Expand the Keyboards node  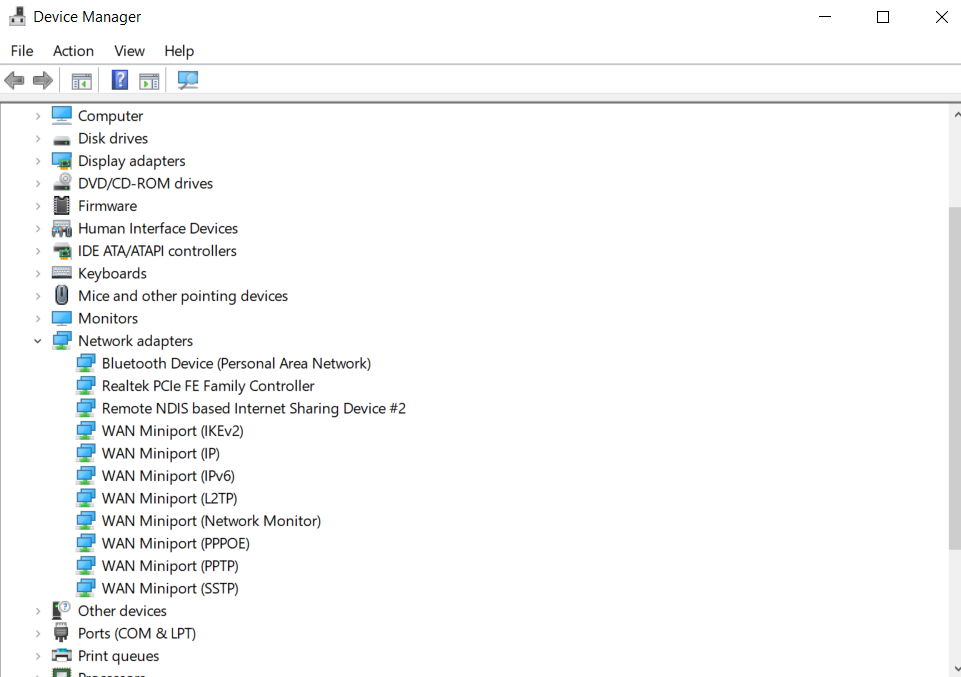tap(38, 273)
